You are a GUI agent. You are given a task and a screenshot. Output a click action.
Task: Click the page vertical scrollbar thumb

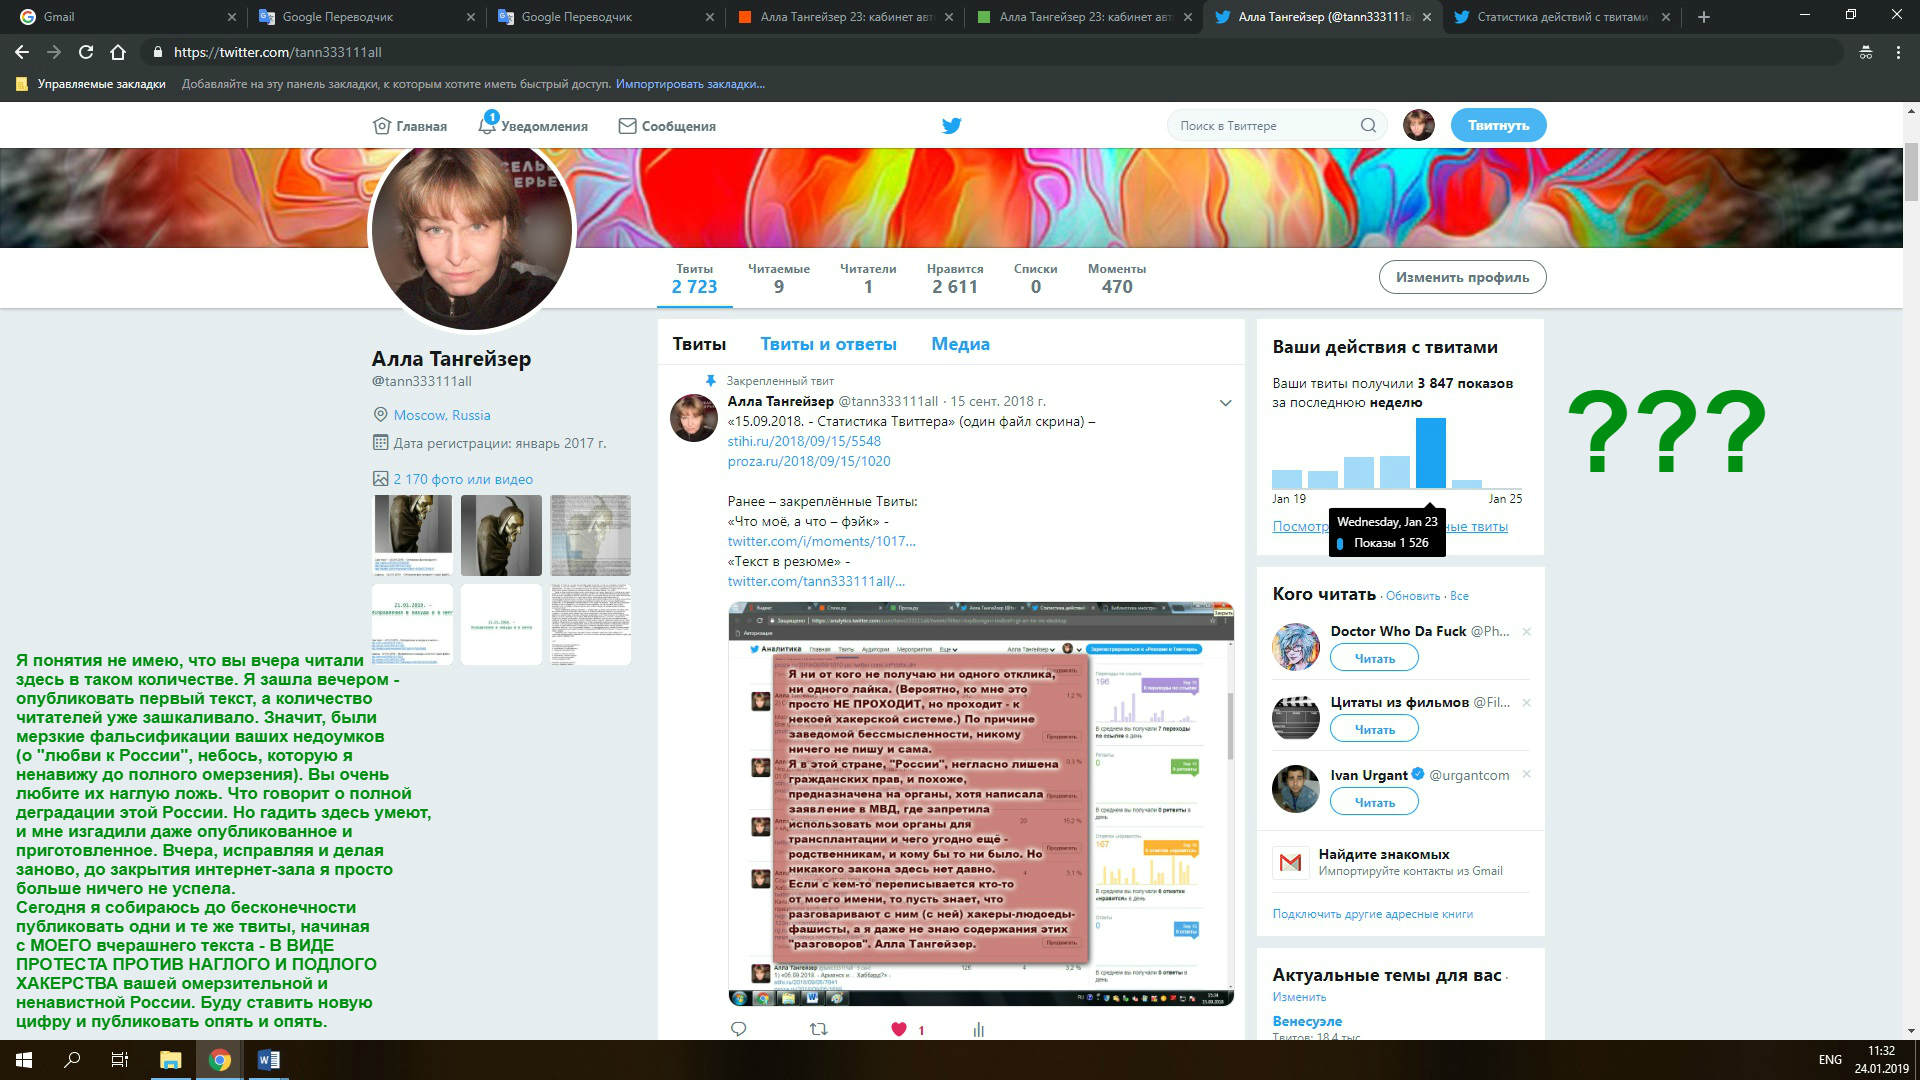coord(1911,172)
